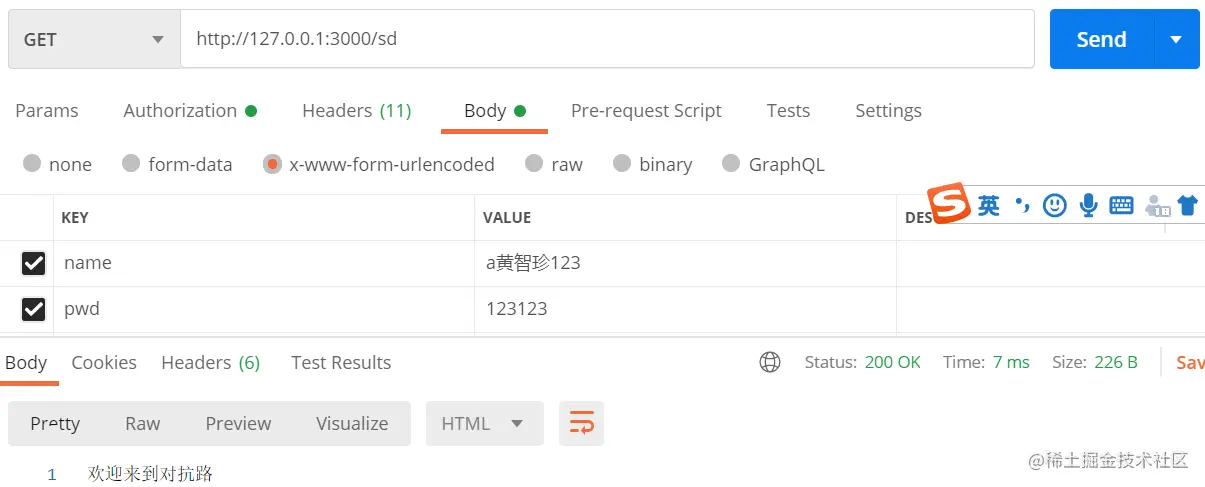Switch Sogou input language via 英 icon
Viewport: 1205px width, 487px height.
[x=988, y=205]
